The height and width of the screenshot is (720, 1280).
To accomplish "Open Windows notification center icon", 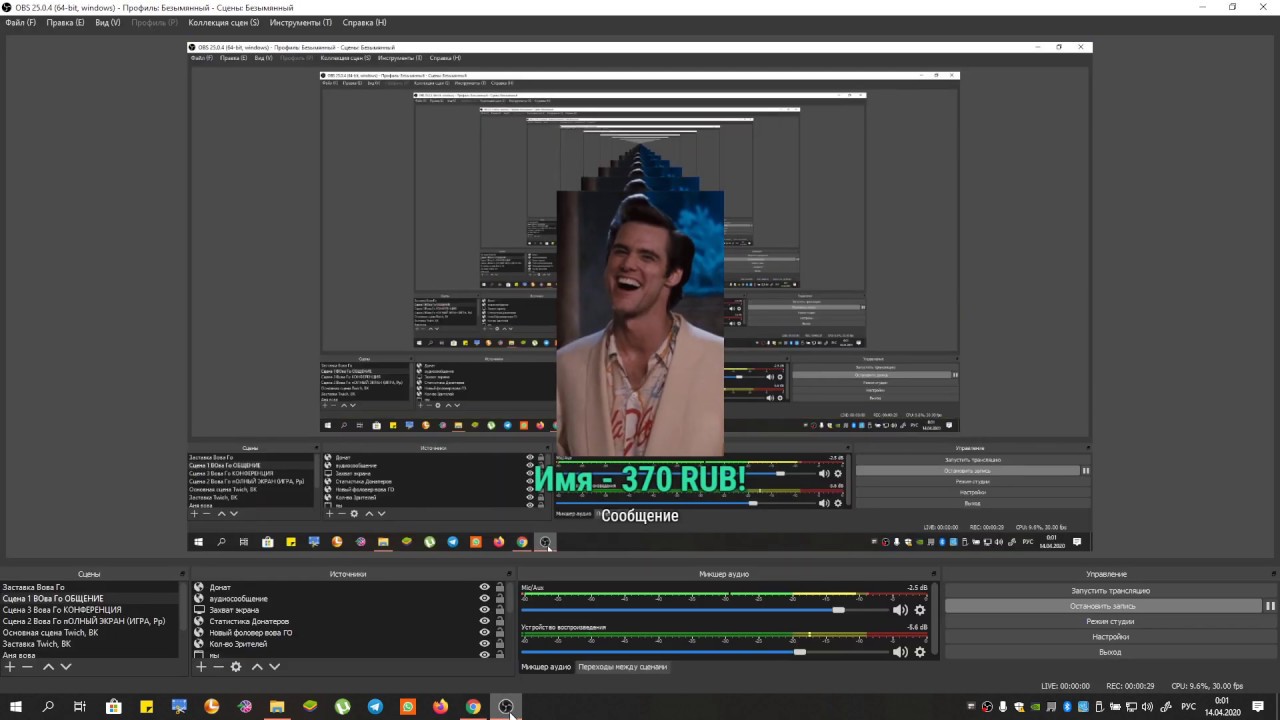I will 1258,707.
